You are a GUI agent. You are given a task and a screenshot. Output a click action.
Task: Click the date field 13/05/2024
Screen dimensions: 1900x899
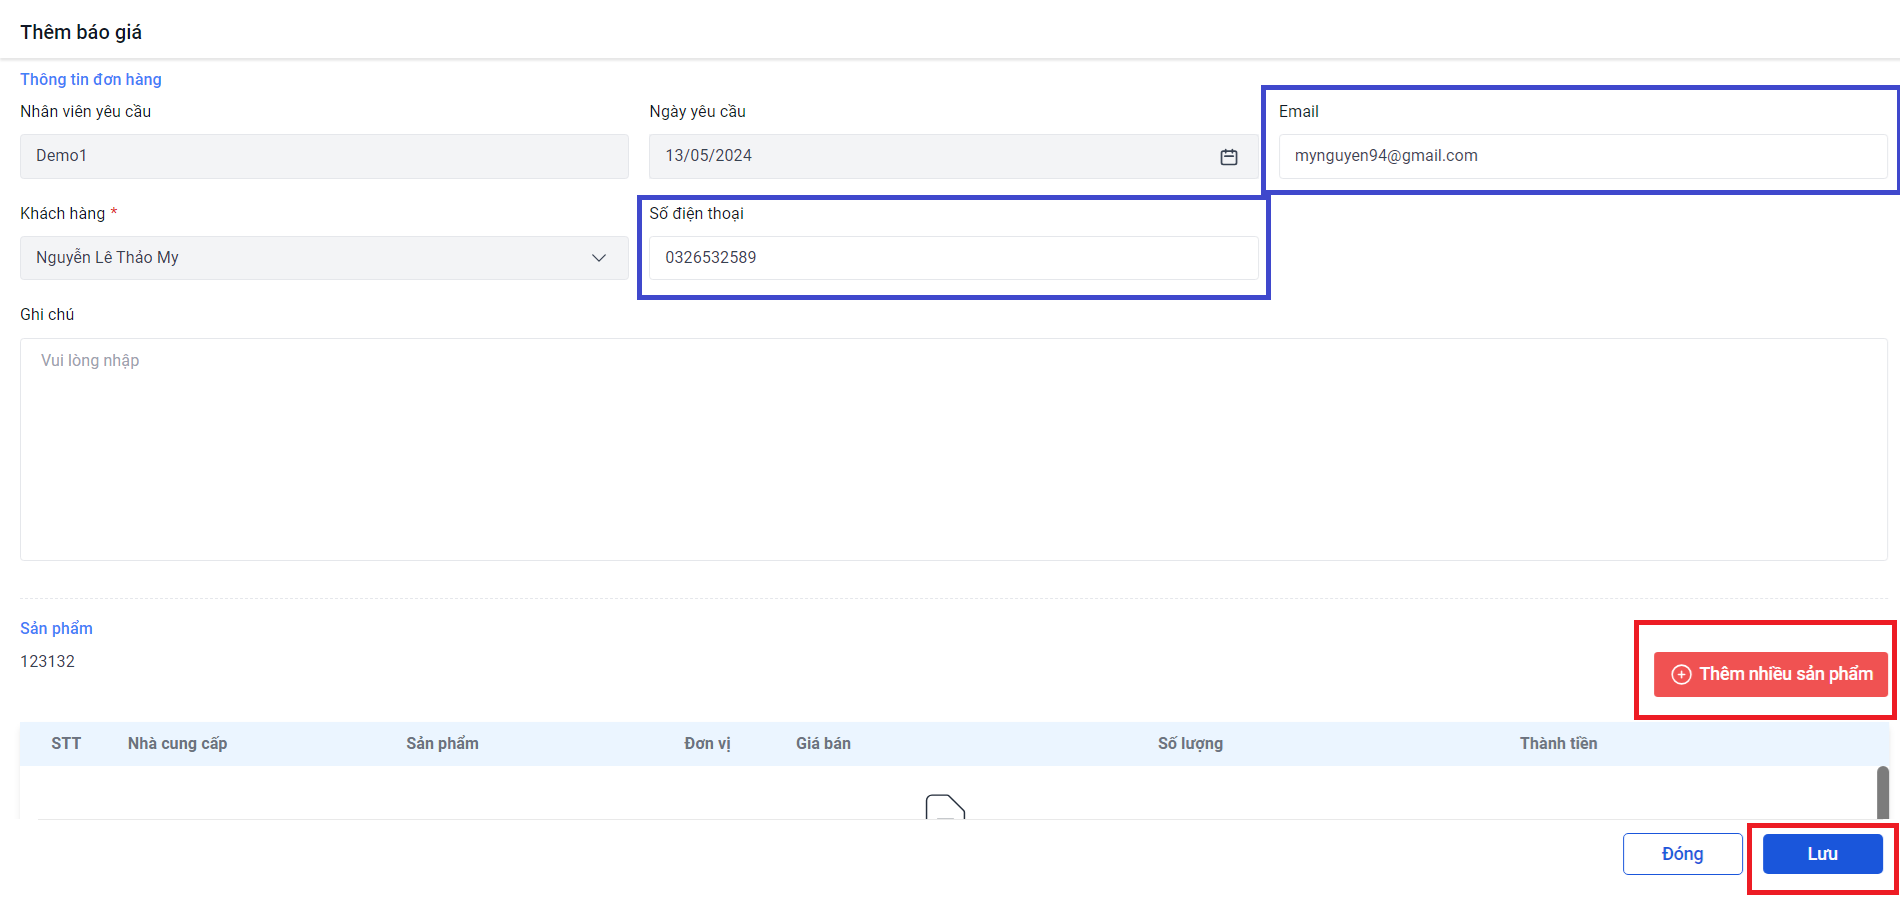953,156
